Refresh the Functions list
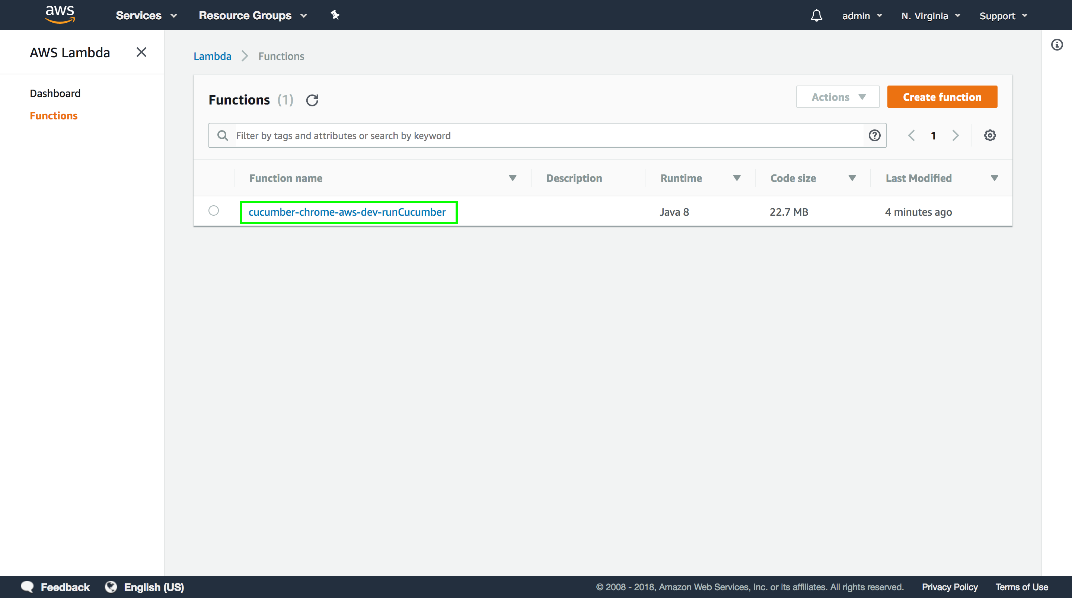 (x=312, y=100)
